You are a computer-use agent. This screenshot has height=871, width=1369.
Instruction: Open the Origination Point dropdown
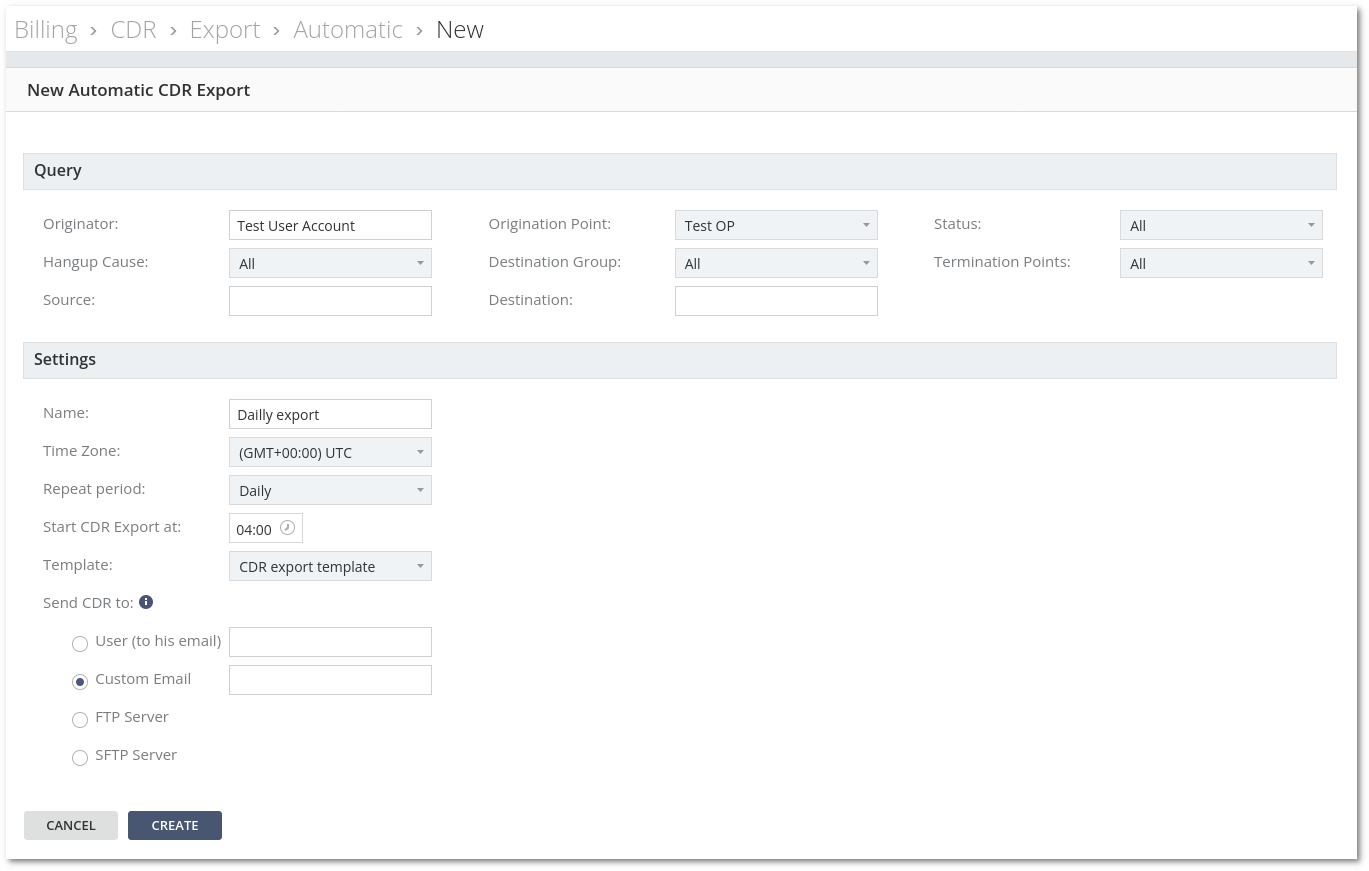click(x=775, y=226)
